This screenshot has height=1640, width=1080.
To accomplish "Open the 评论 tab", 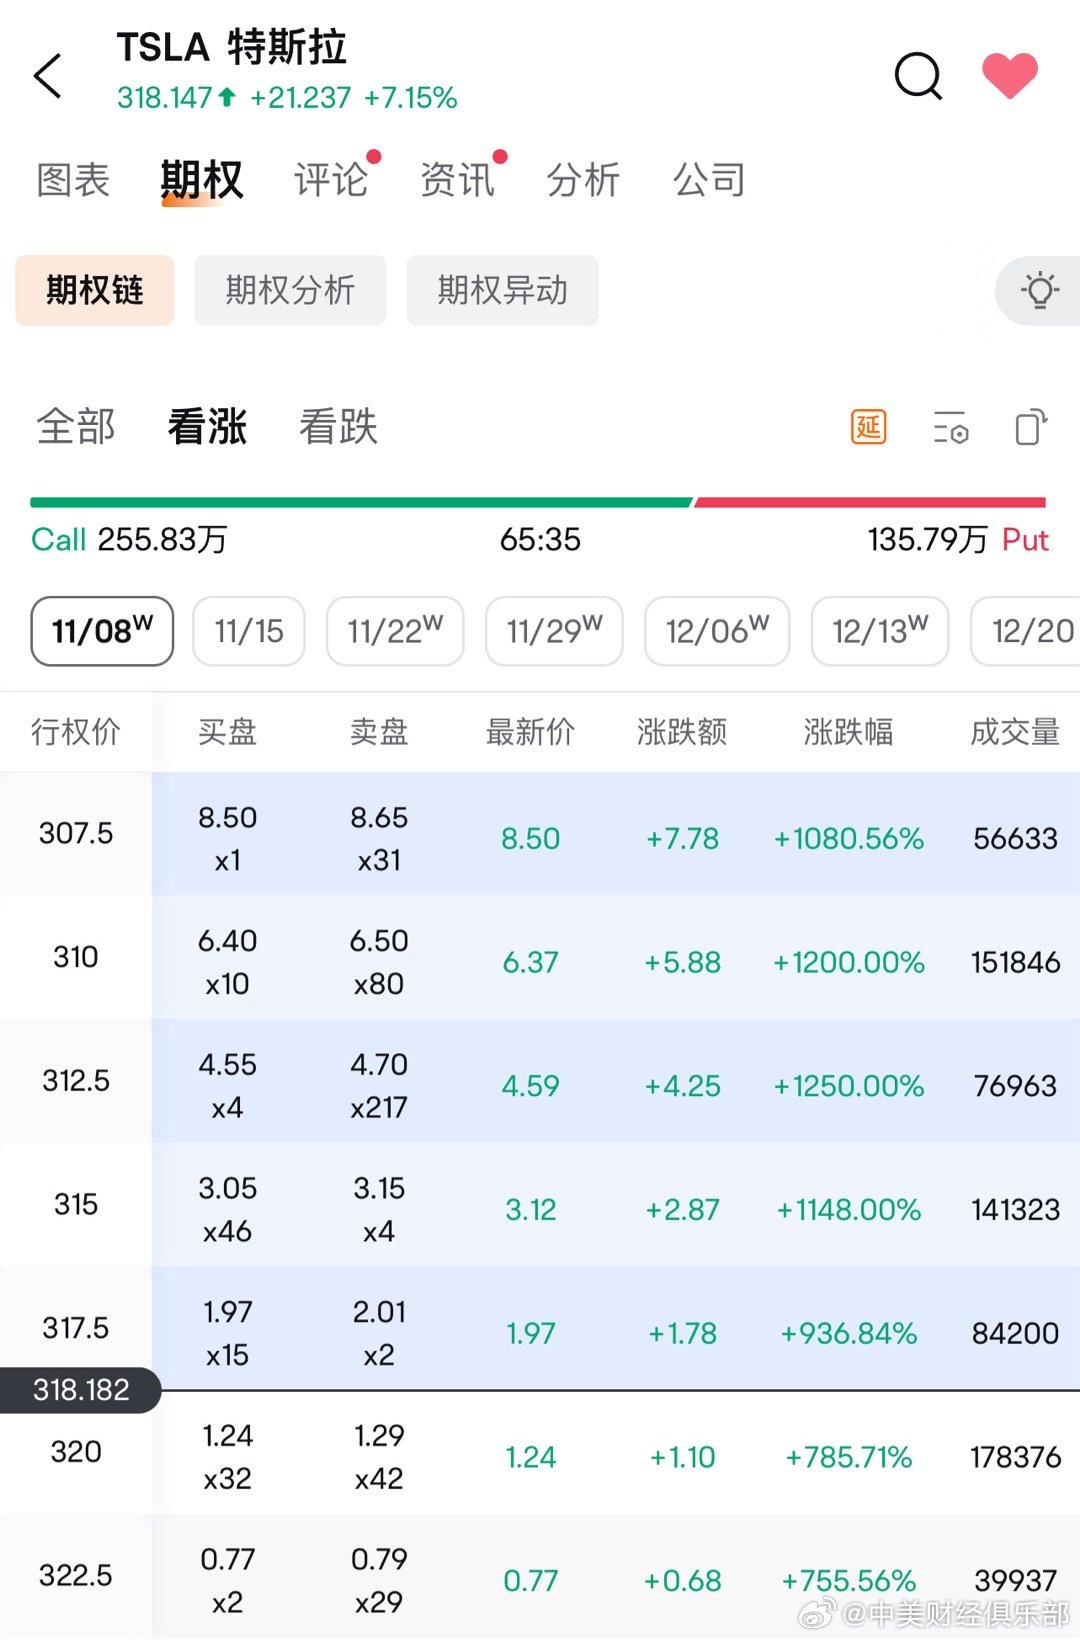I will click(x=331, y=181).
